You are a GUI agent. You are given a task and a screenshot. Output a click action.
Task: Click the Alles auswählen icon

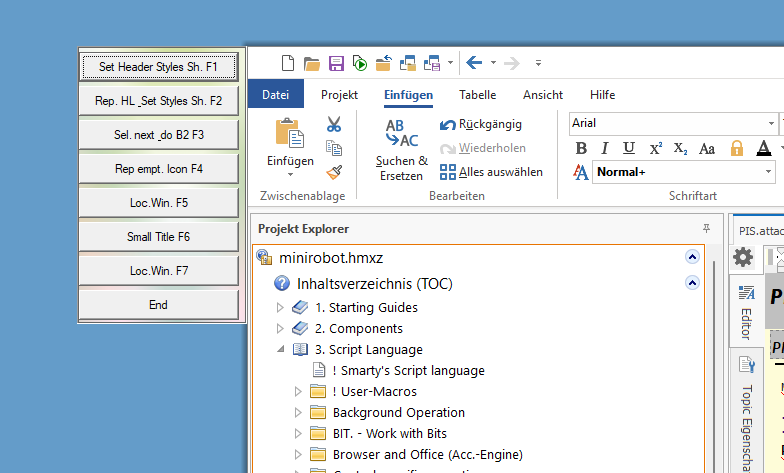448,172
